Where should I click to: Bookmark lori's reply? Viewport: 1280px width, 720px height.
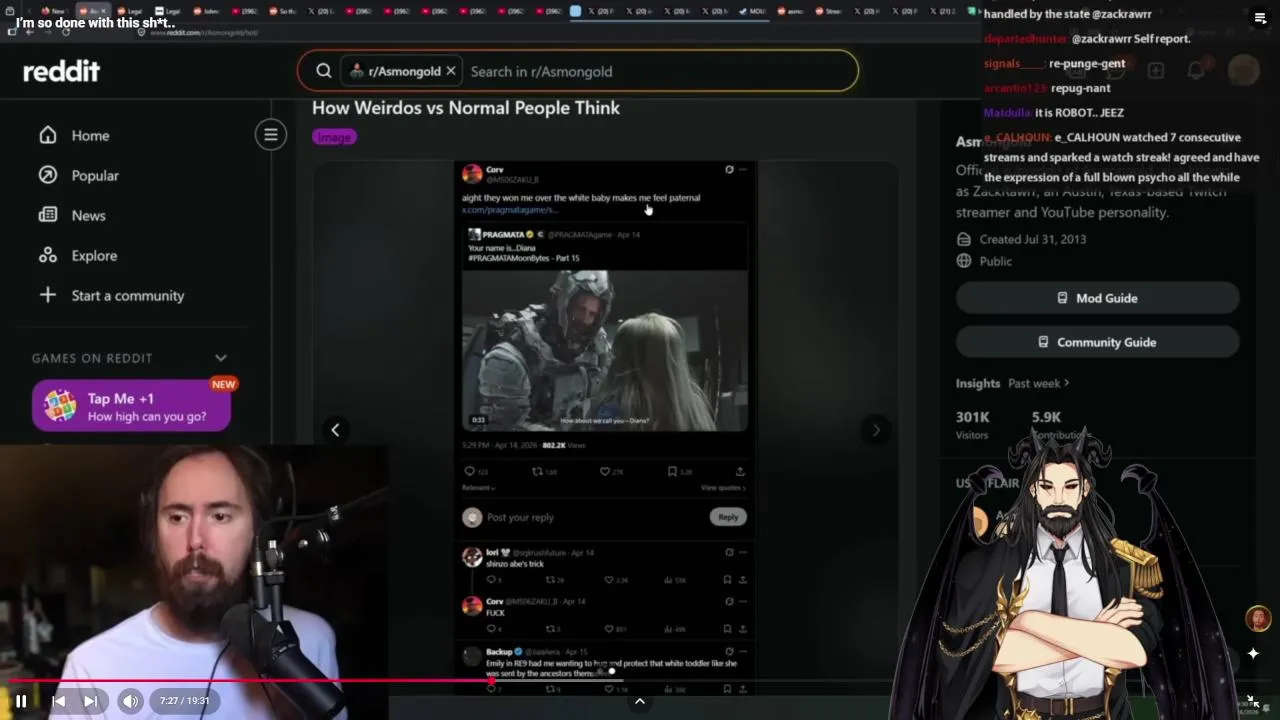click(727, 580)
